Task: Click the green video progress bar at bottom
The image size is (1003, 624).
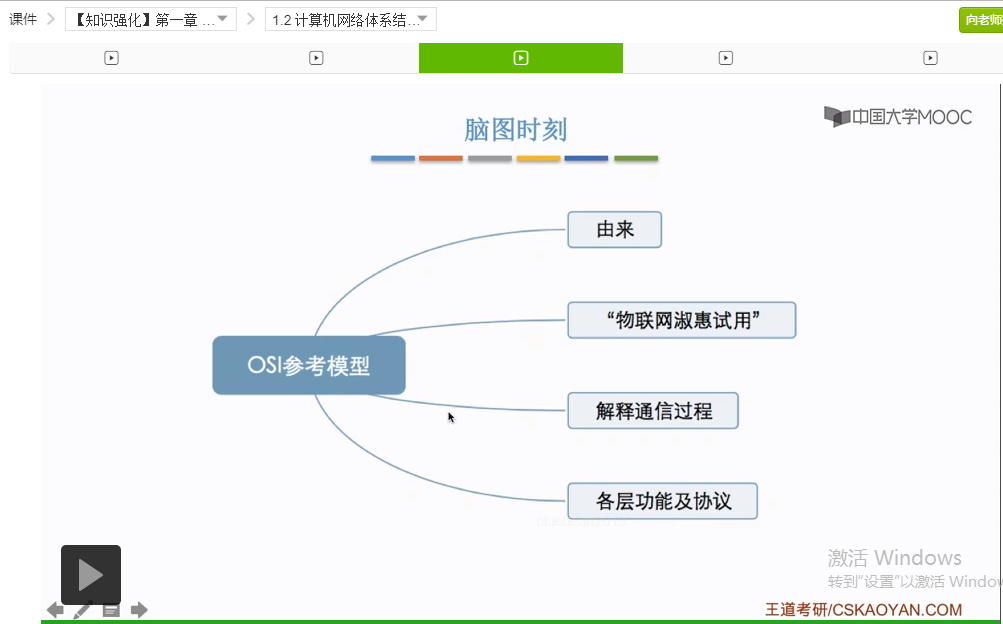Action: point(522,621)
